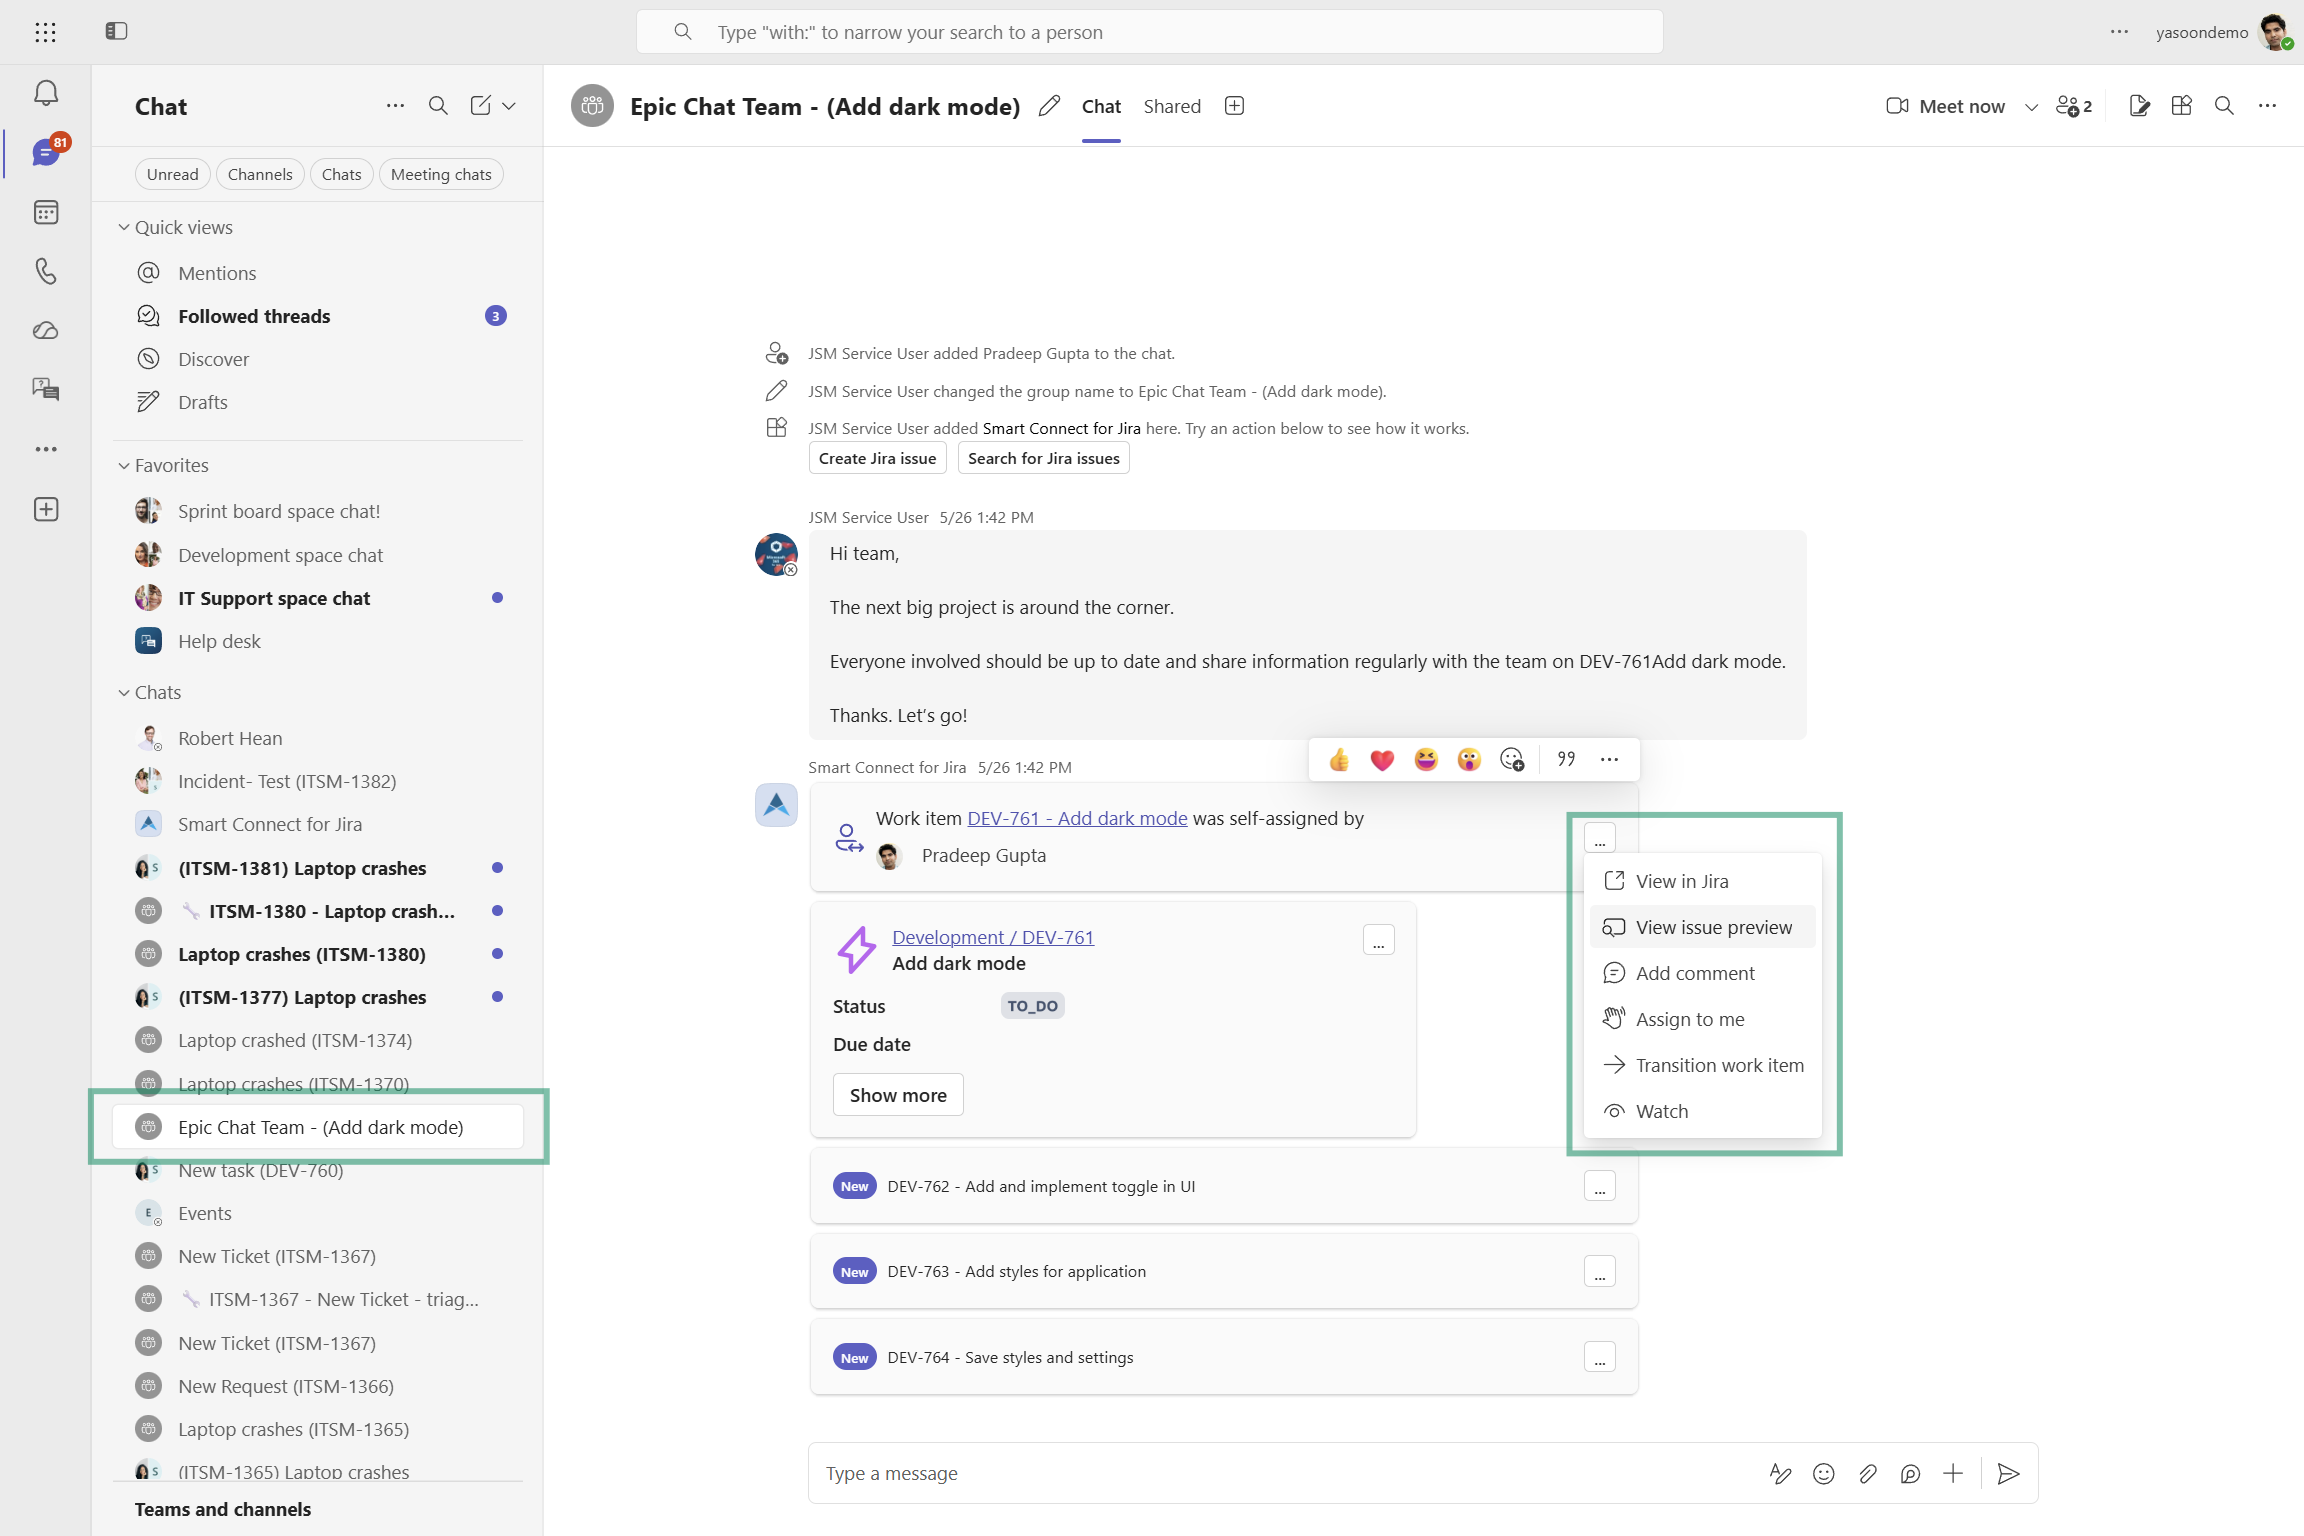
Task: React with laughing emoji
Action: pyautogui.click(x=1426, y=760)
